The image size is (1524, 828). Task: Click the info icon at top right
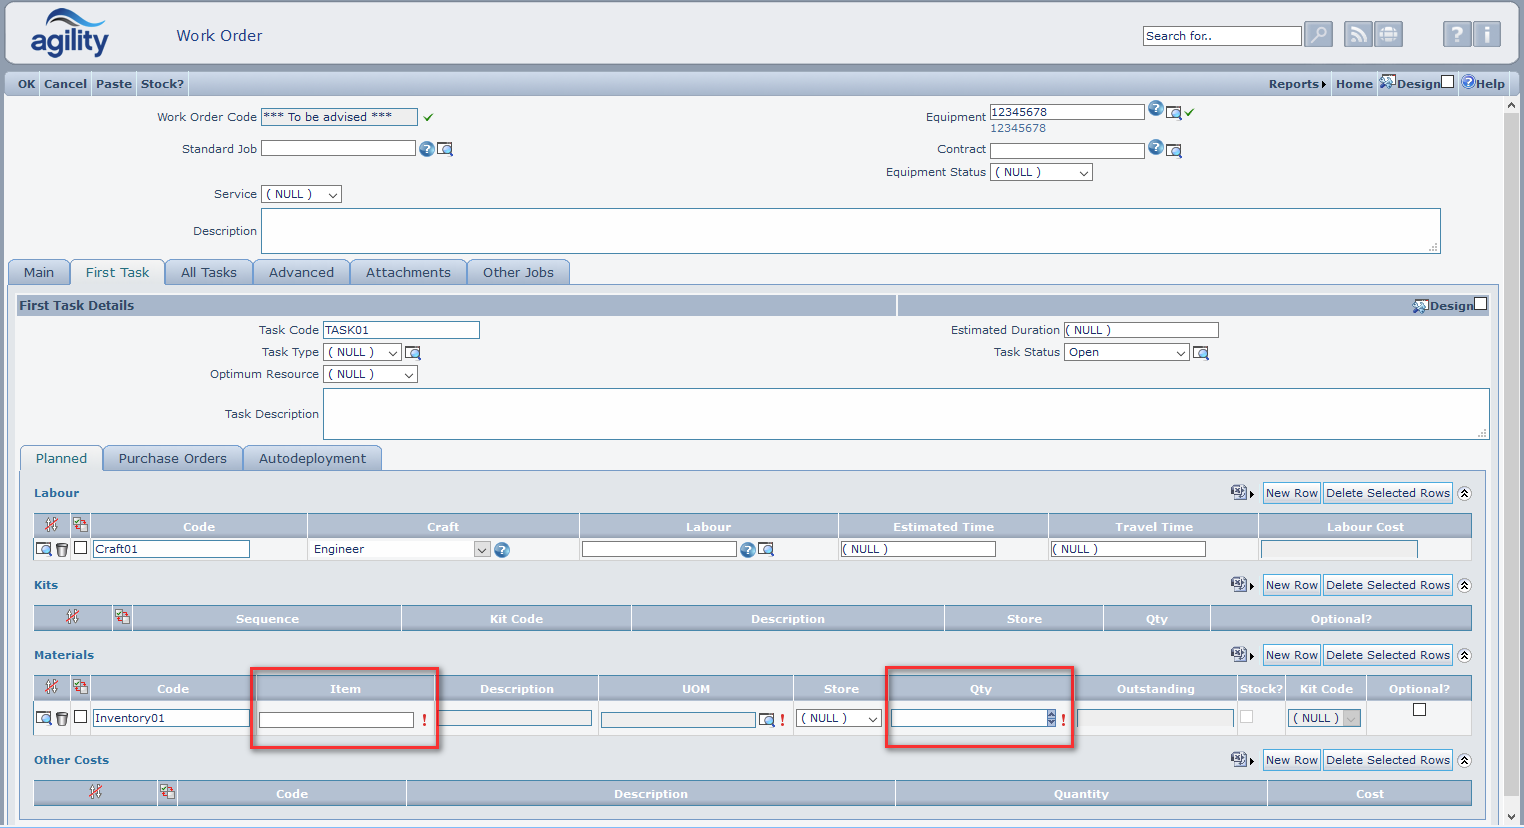pos(1486,33)
